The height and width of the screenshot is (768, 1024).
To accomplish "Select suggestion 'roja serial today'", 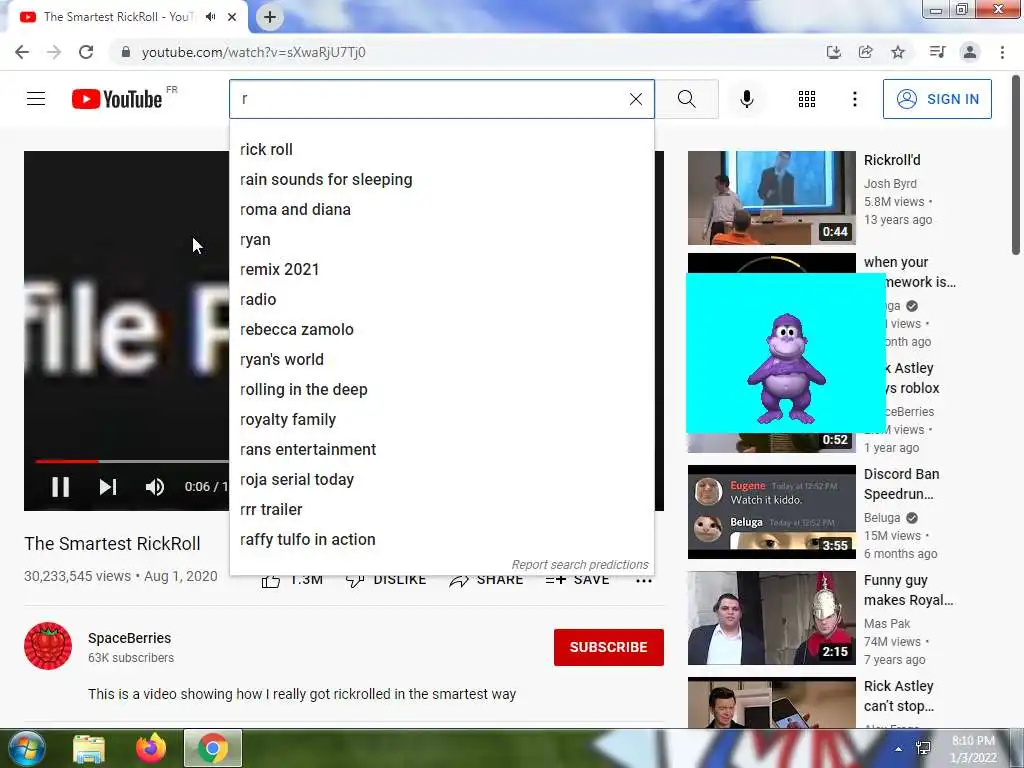I will 441,480.
